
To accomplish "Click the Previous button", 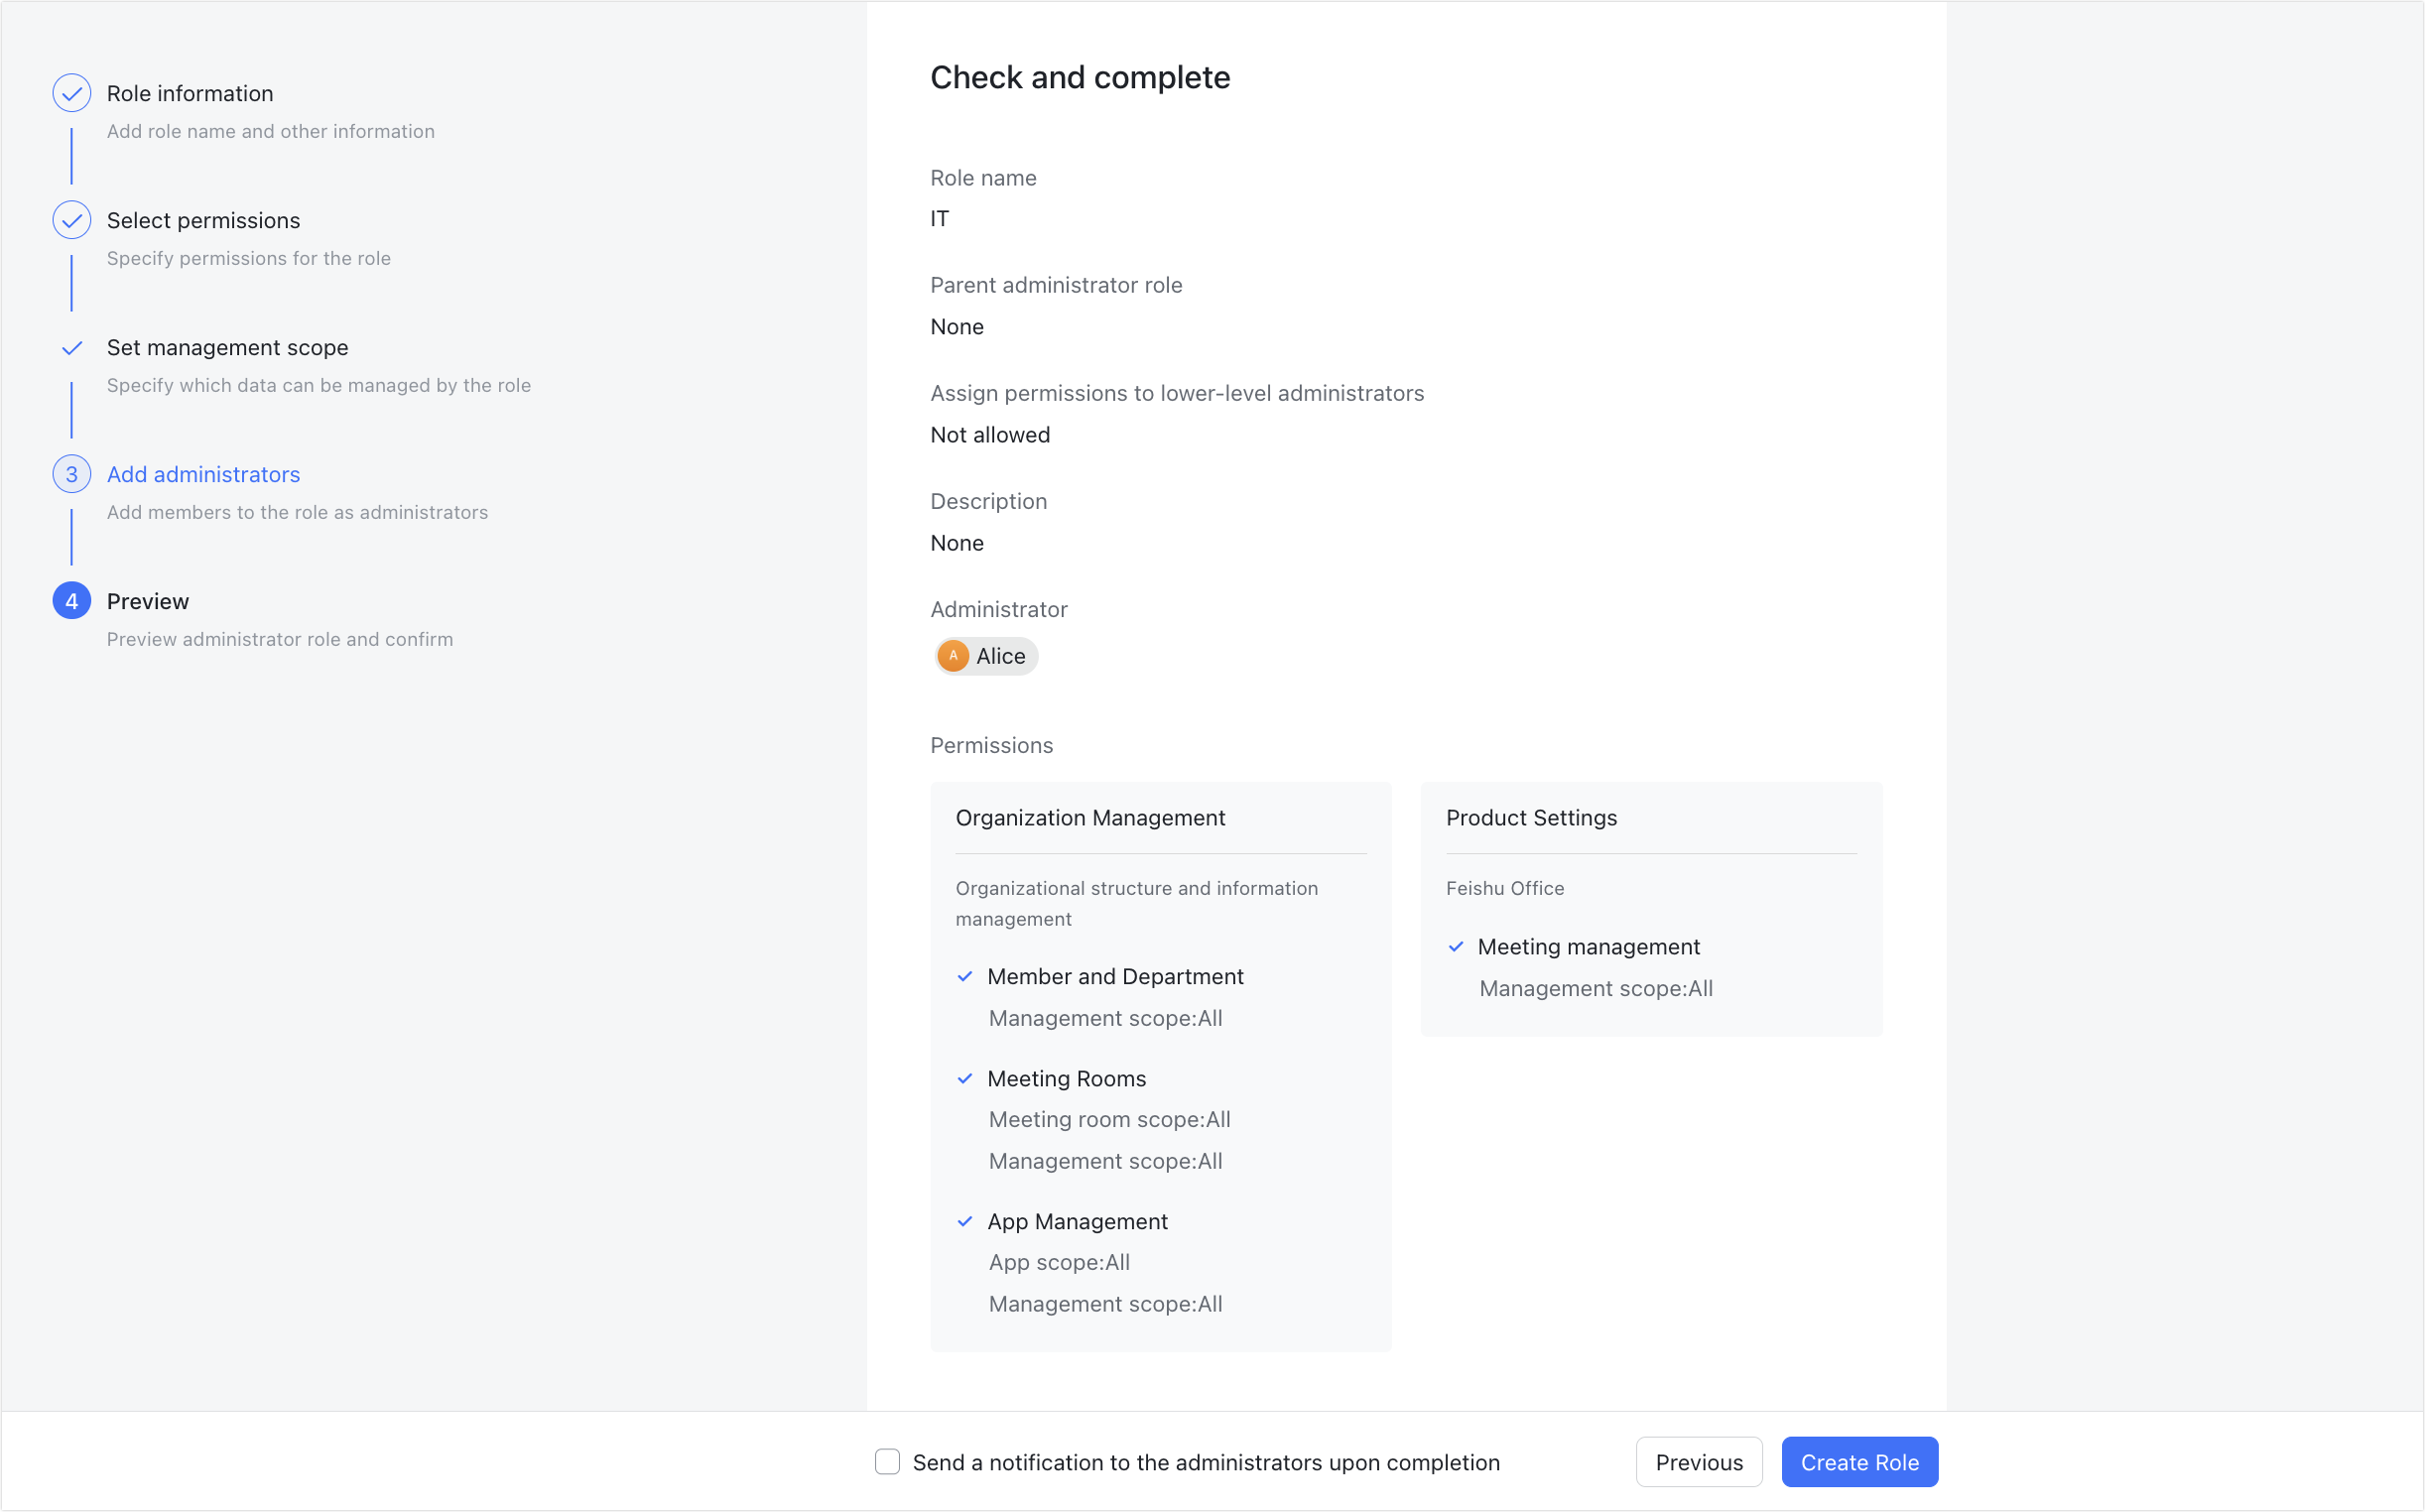I will click(x=1698, y=1461).
